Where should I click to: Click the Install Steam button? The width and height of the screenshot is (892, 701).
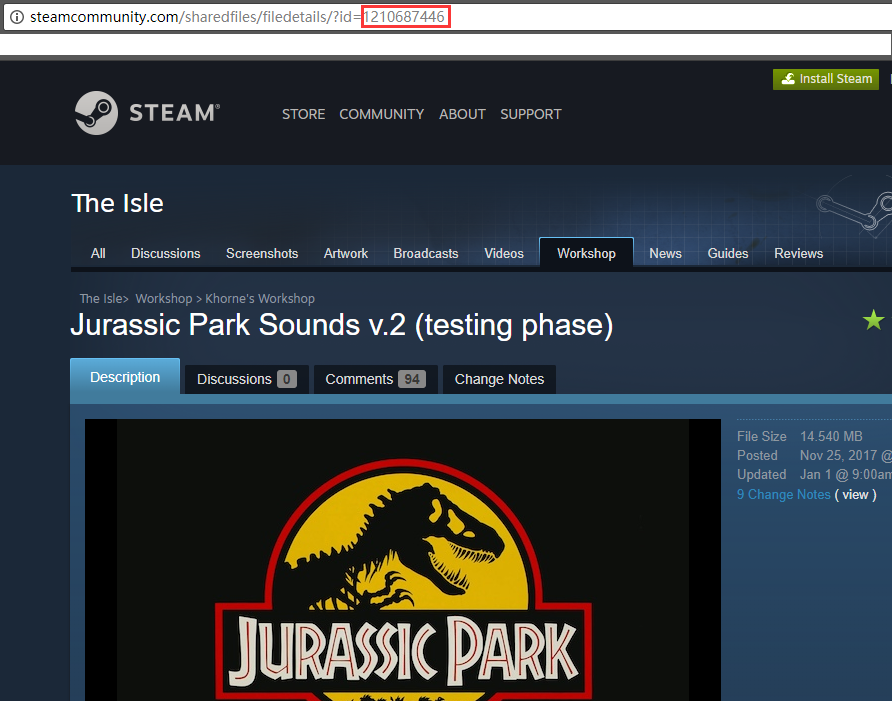(825, 79)
